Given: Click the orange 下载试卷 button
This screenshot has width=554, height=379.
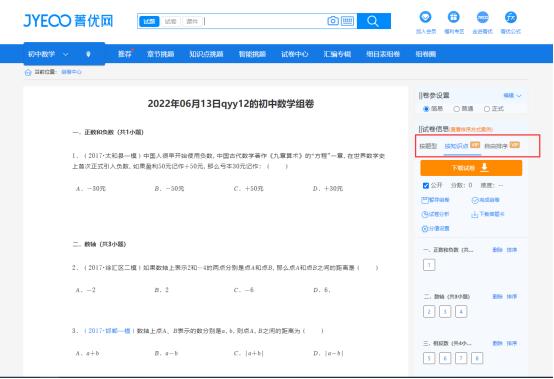Looking at the screenshot, I should 471,168.
